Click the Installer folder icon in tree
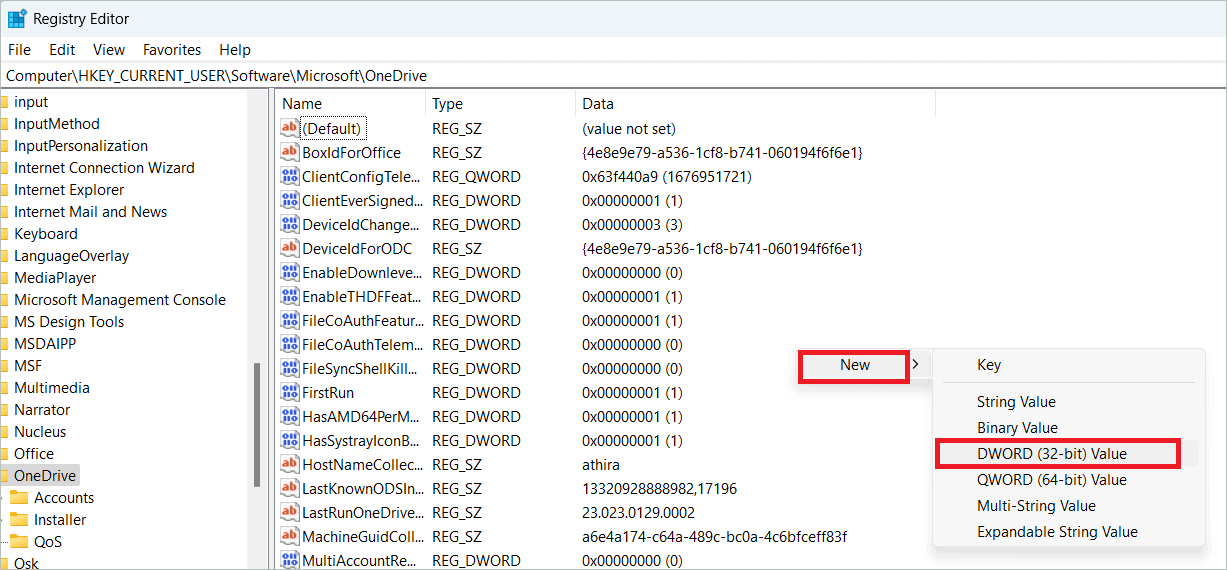 point(19,519)
